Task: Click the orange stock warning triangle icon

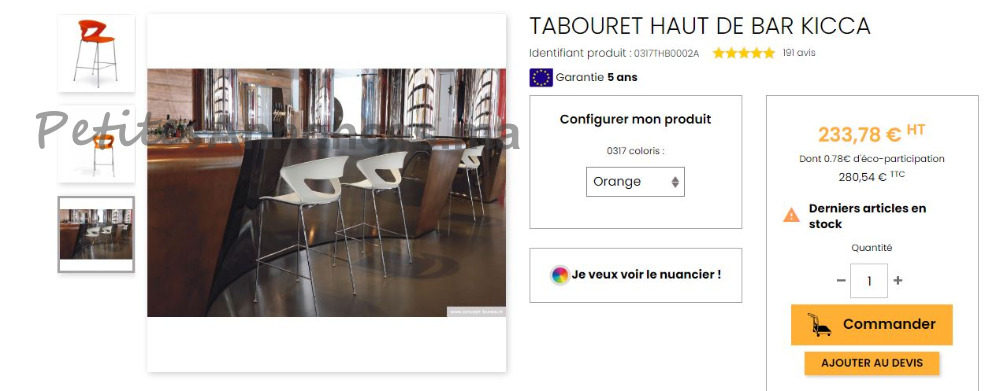Action: pyautogui.click(x=791, y=216)
